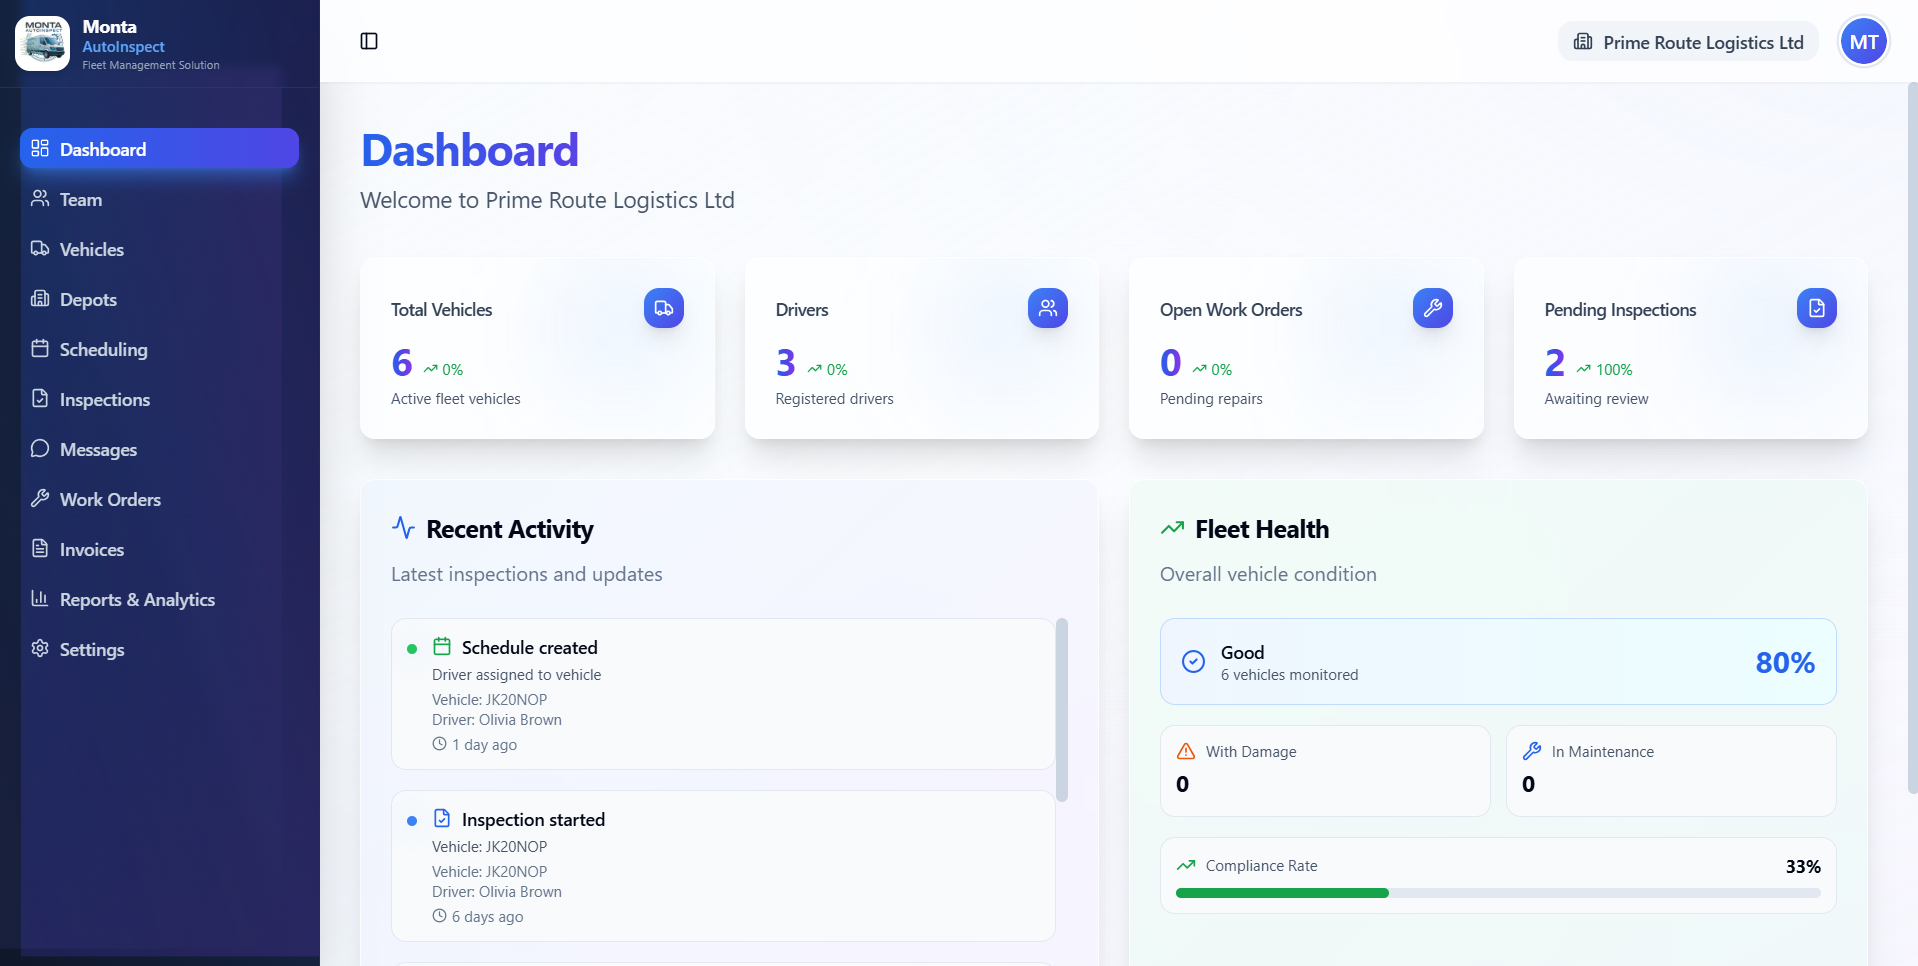Select the Messages chat bubble icon
The width and height of the screenshot is (1918, 966).
pos(40,449)
